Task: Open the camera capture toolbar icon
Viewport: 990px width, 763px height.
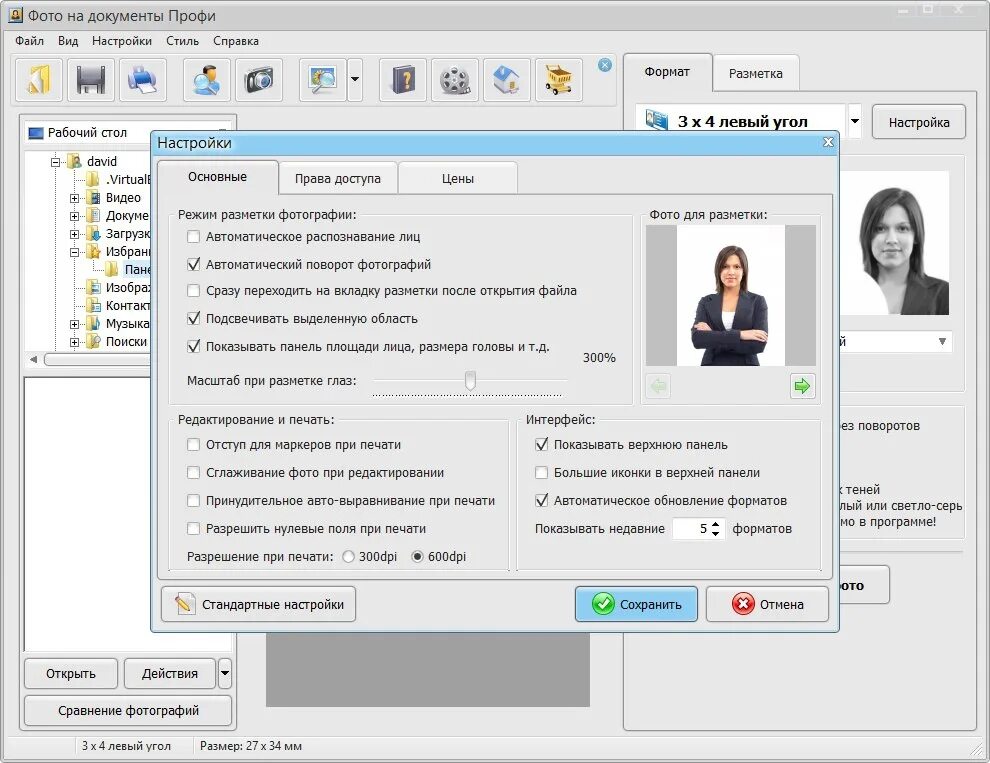Action: (259, 80)
